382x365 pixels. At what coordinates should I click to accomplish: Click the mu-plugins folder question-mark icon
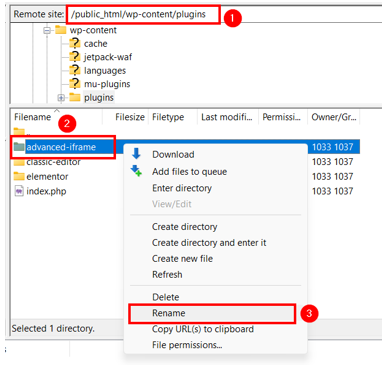point(75,84)
